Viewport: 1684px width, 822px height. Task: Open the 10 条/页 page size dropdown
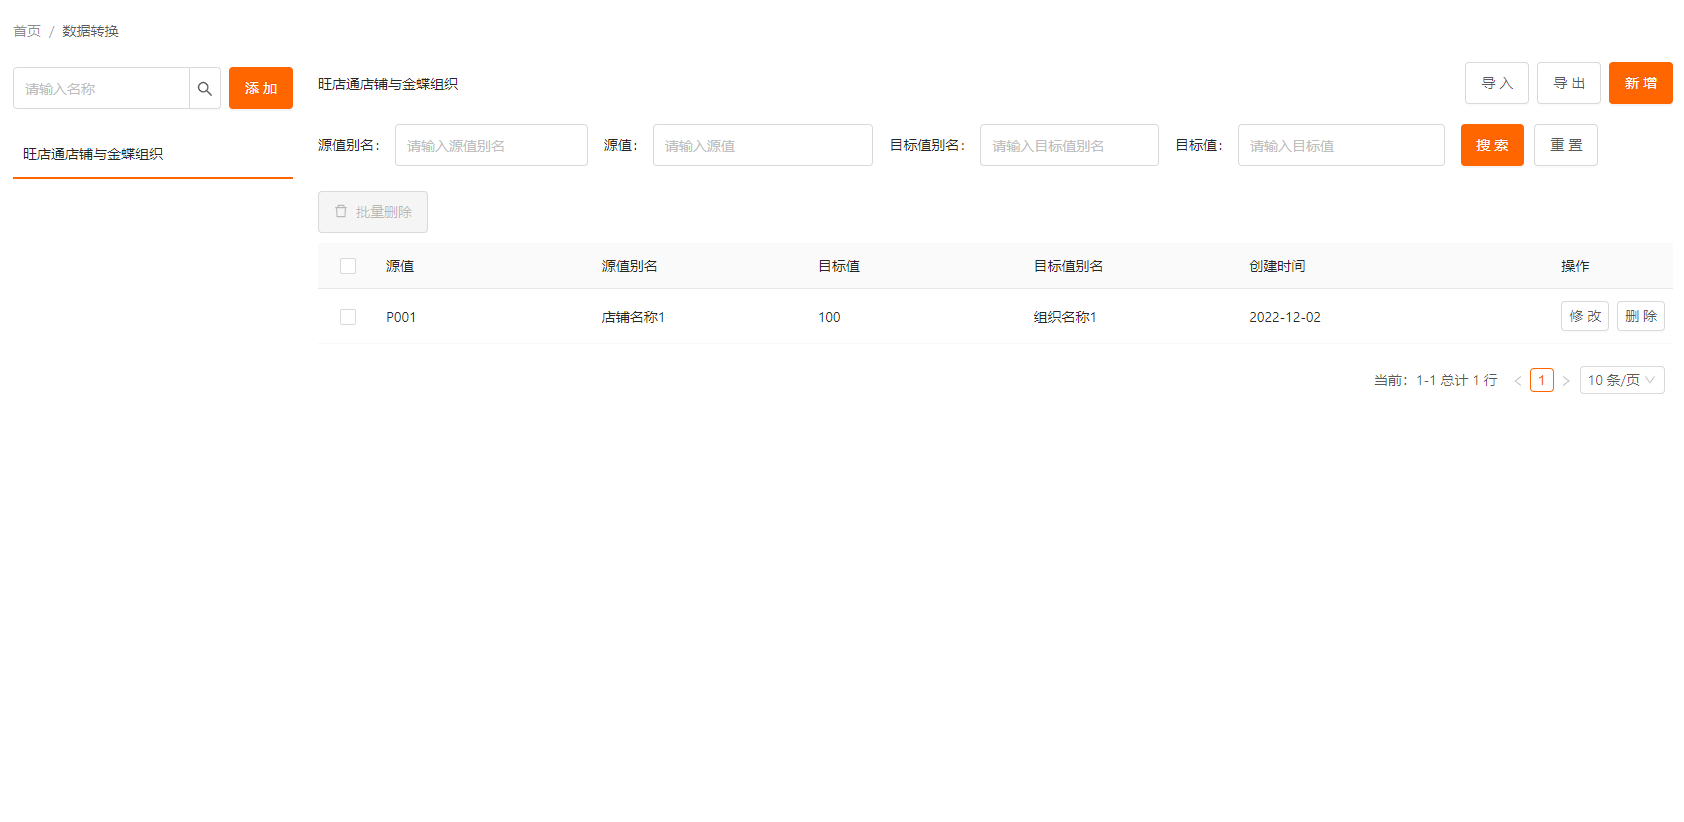[1621, 380]
